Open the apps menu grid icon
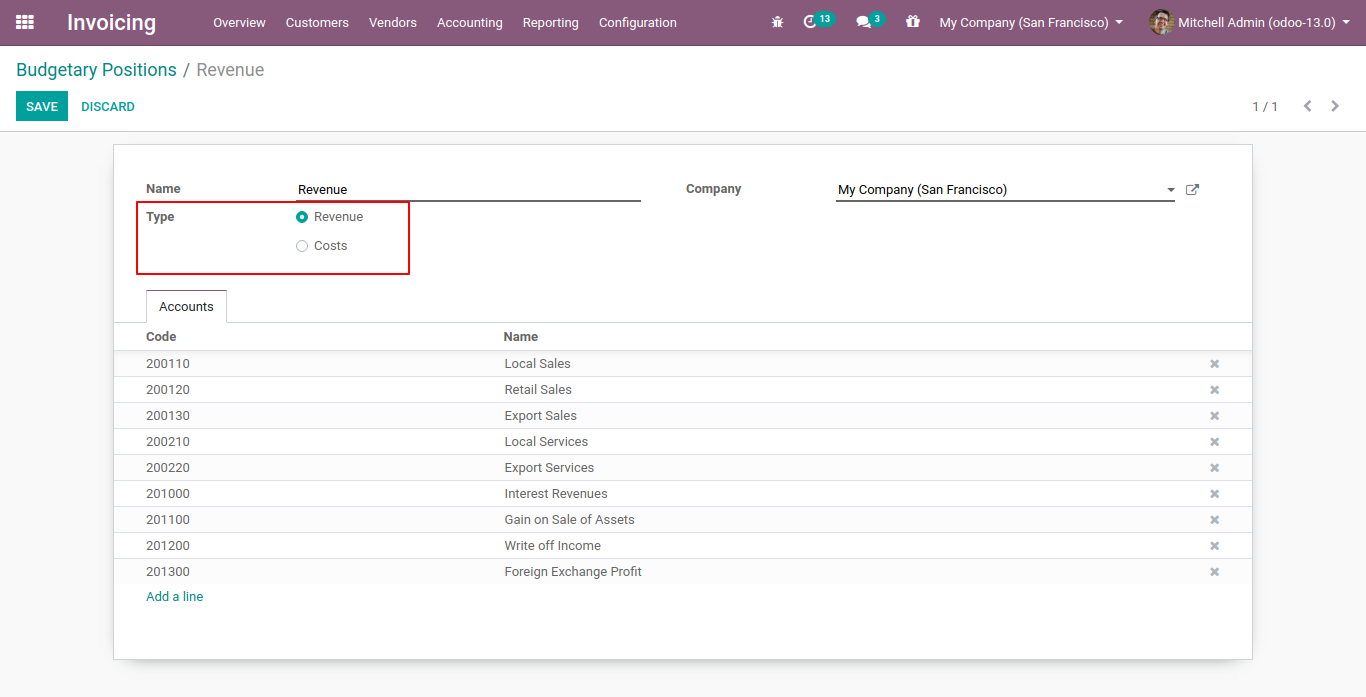1366x697 pixels. pos(24,22)
